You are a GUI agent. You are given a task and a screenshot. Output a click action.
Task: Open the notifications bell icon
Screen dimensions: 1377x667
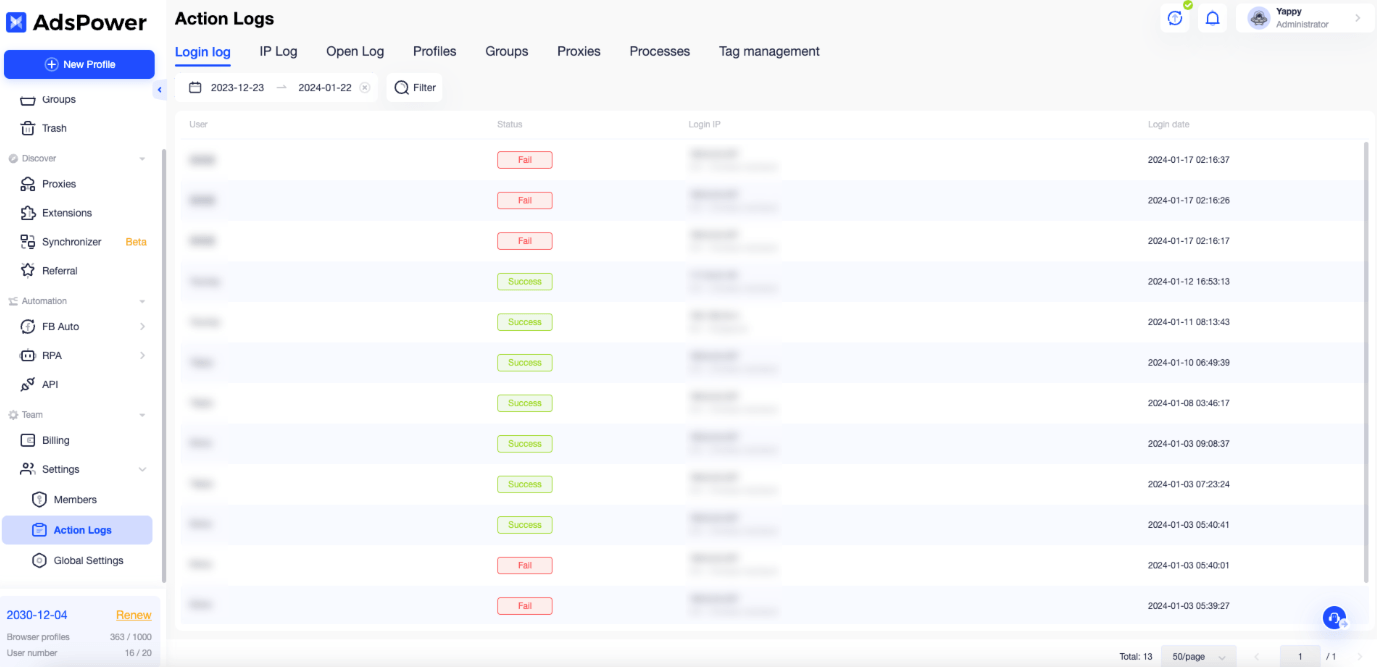1213,18
